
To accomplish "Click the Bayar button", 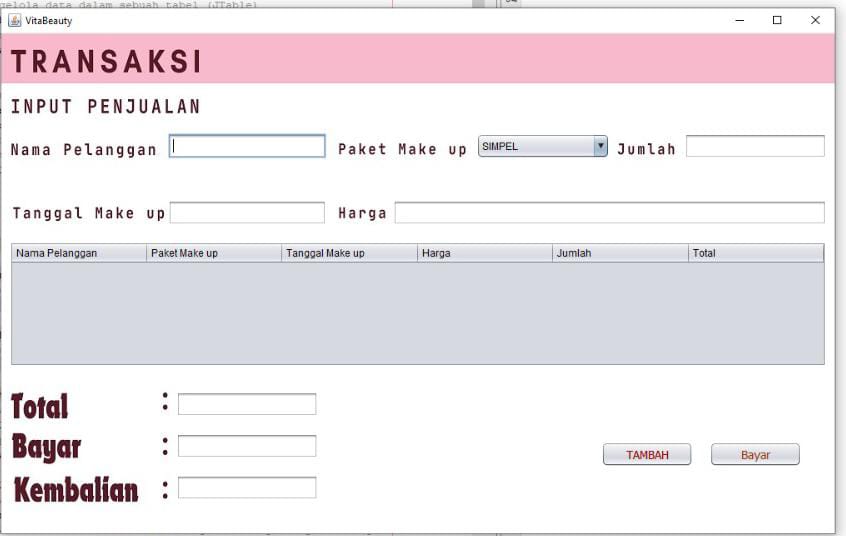I will [755, 455].
